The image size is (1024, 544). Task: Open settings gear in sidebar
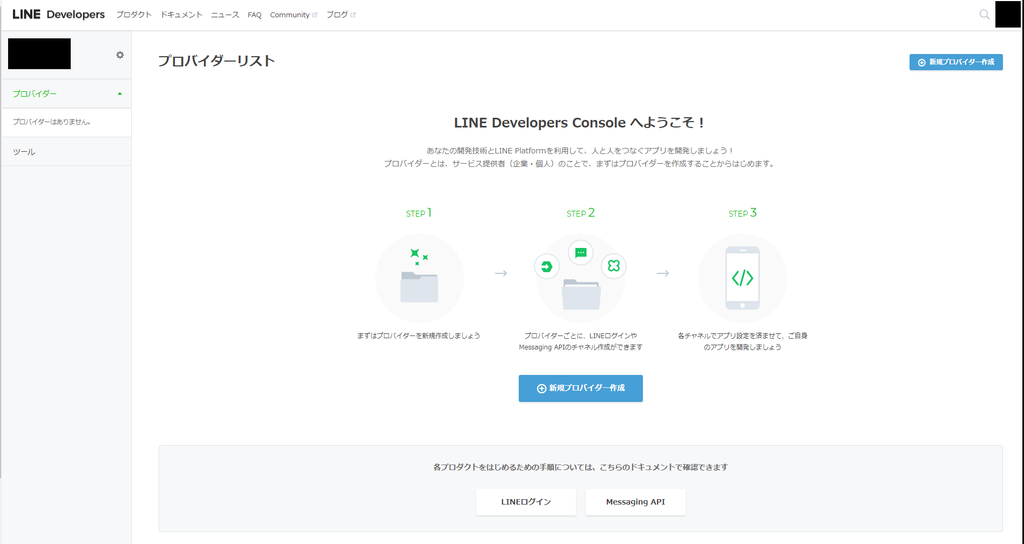(120, 55)
